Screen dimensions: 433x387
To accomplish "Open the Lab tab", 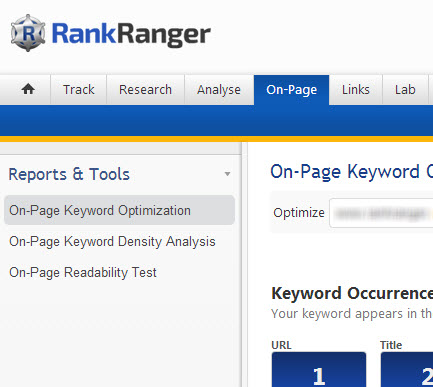I will pos(405,89).
